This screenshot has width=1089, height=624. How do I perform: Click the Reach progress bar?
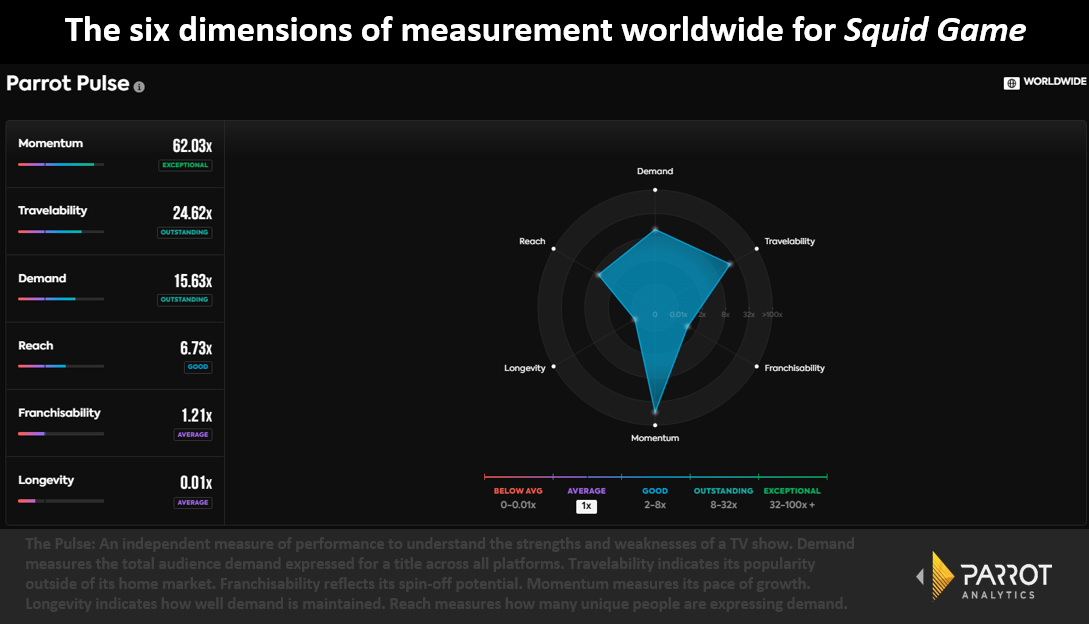click(x=61, y=366)
